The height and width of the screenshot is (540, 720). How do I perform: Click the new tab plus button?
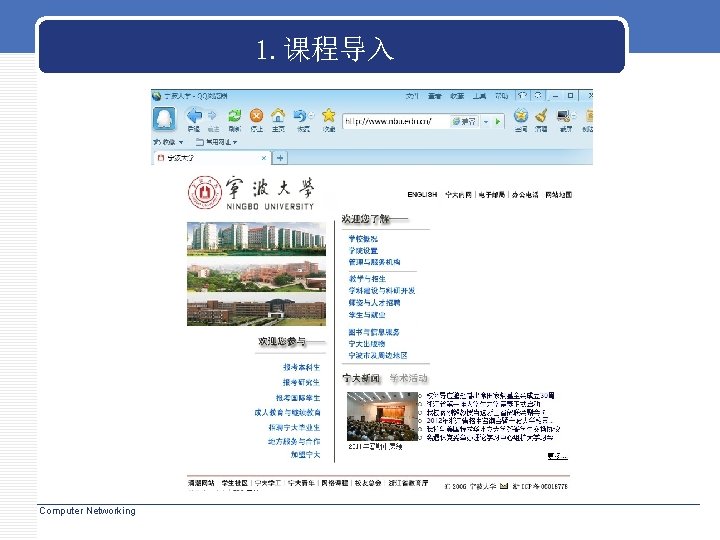[x=280, y=158]
